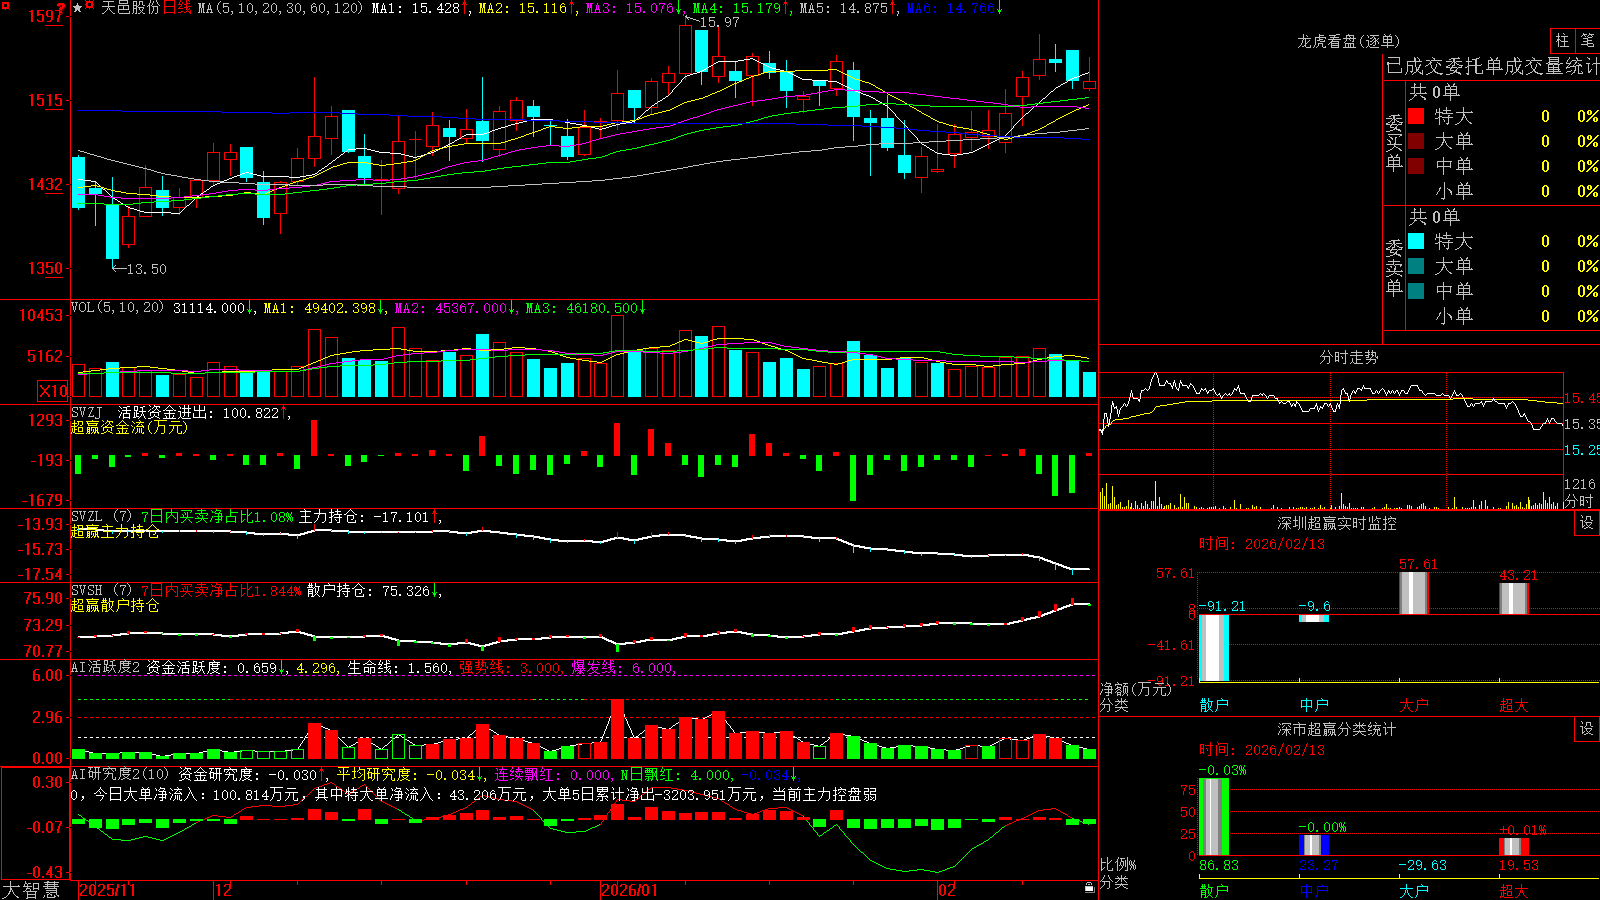This screenshot has width=1600, height=900.
Task: Click the 13.50 low price annotation
Action: [146, 269]
